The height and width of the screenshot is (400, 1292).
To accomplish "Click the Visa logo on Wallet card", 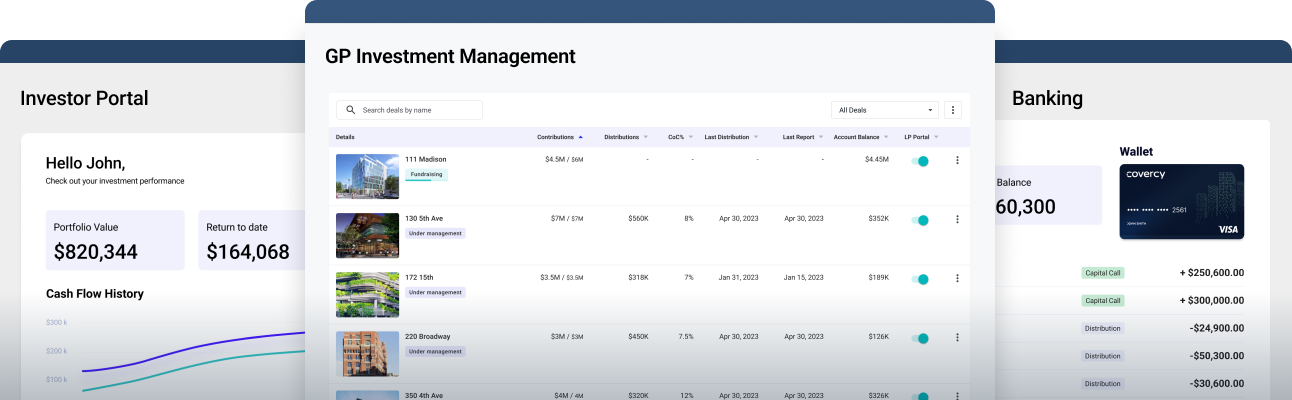I will tap(1228, 230).
